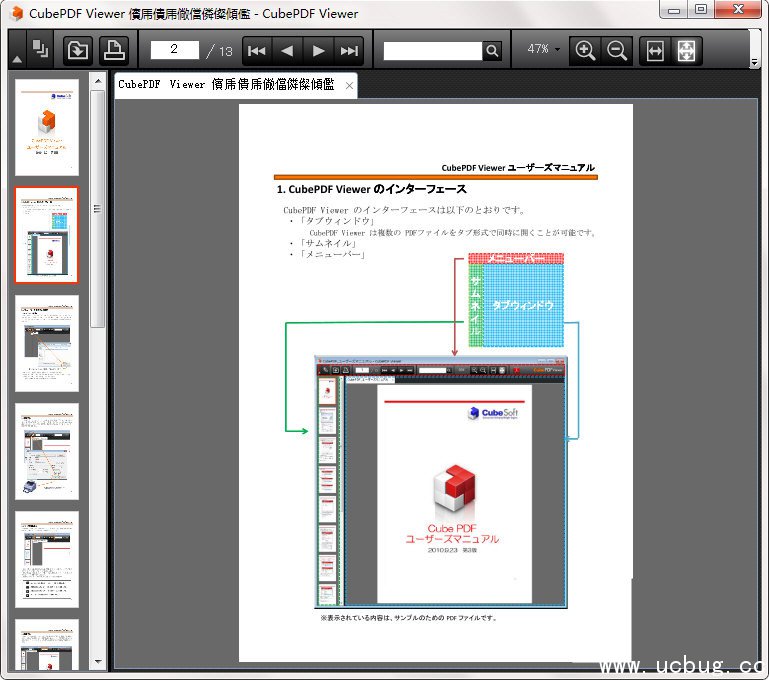Open the main menu dropdown left of toolbar

pyautogui.click(x=17, y=60)
